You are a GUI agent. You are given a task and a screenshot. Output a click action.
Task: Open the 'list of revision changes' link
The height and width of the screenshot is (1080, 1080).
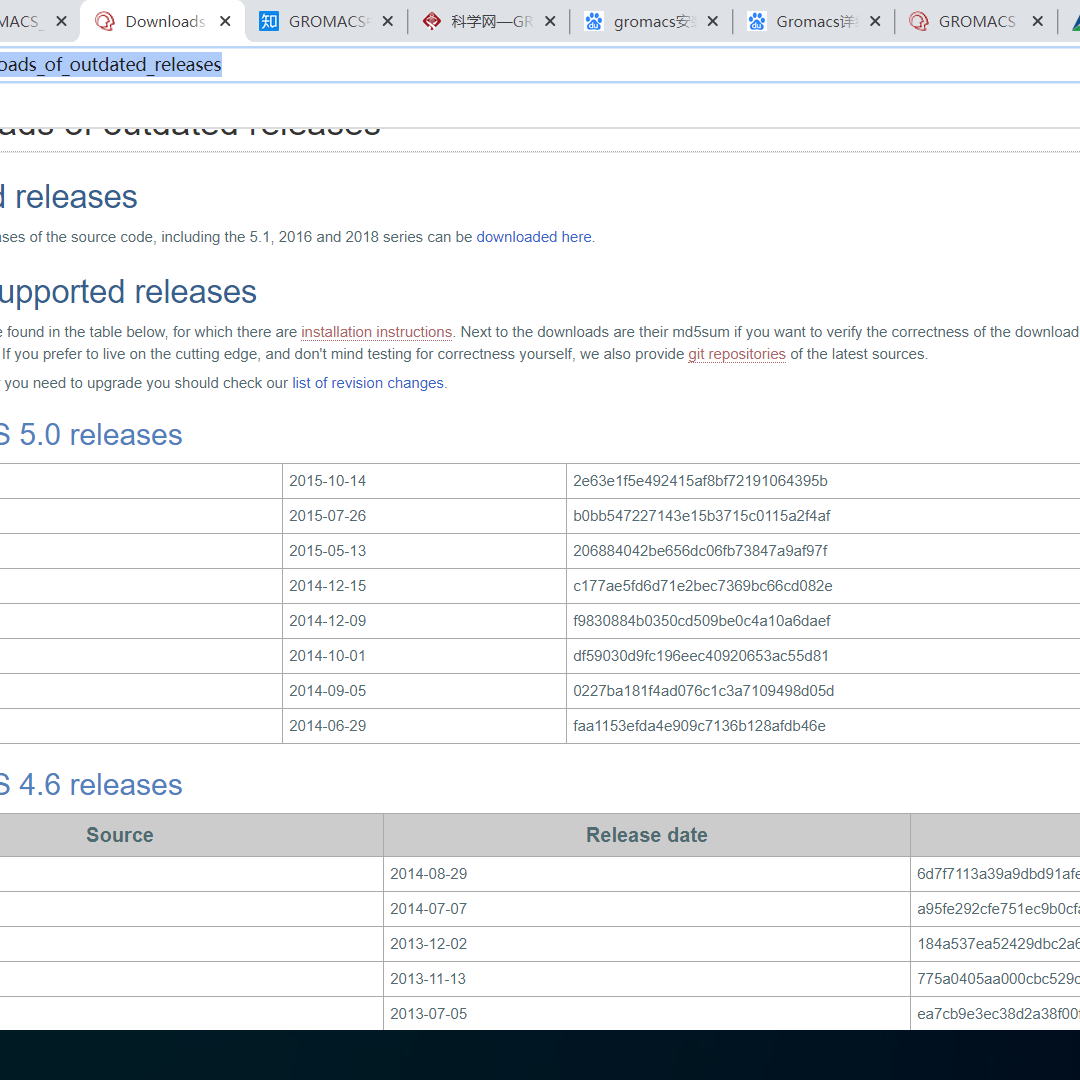tap(367, 383)
